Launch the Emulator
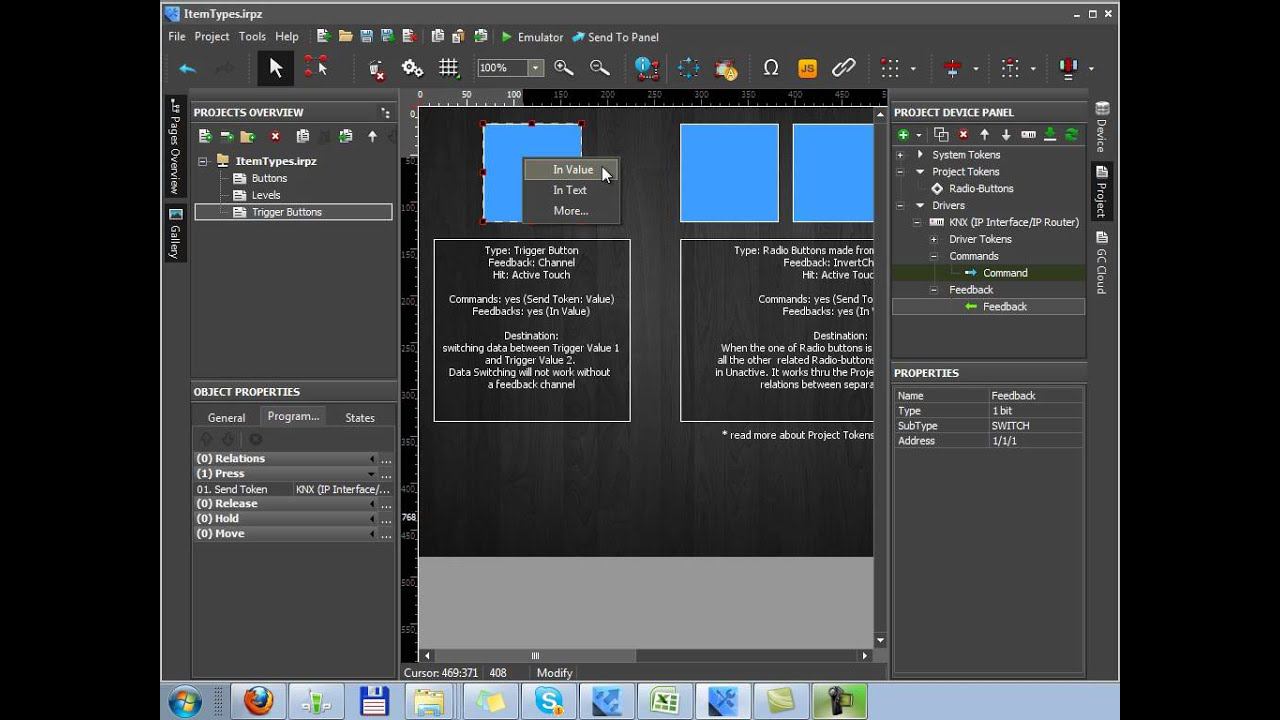The width and height of the screenshot is (1280, 720). coord(532,37)
